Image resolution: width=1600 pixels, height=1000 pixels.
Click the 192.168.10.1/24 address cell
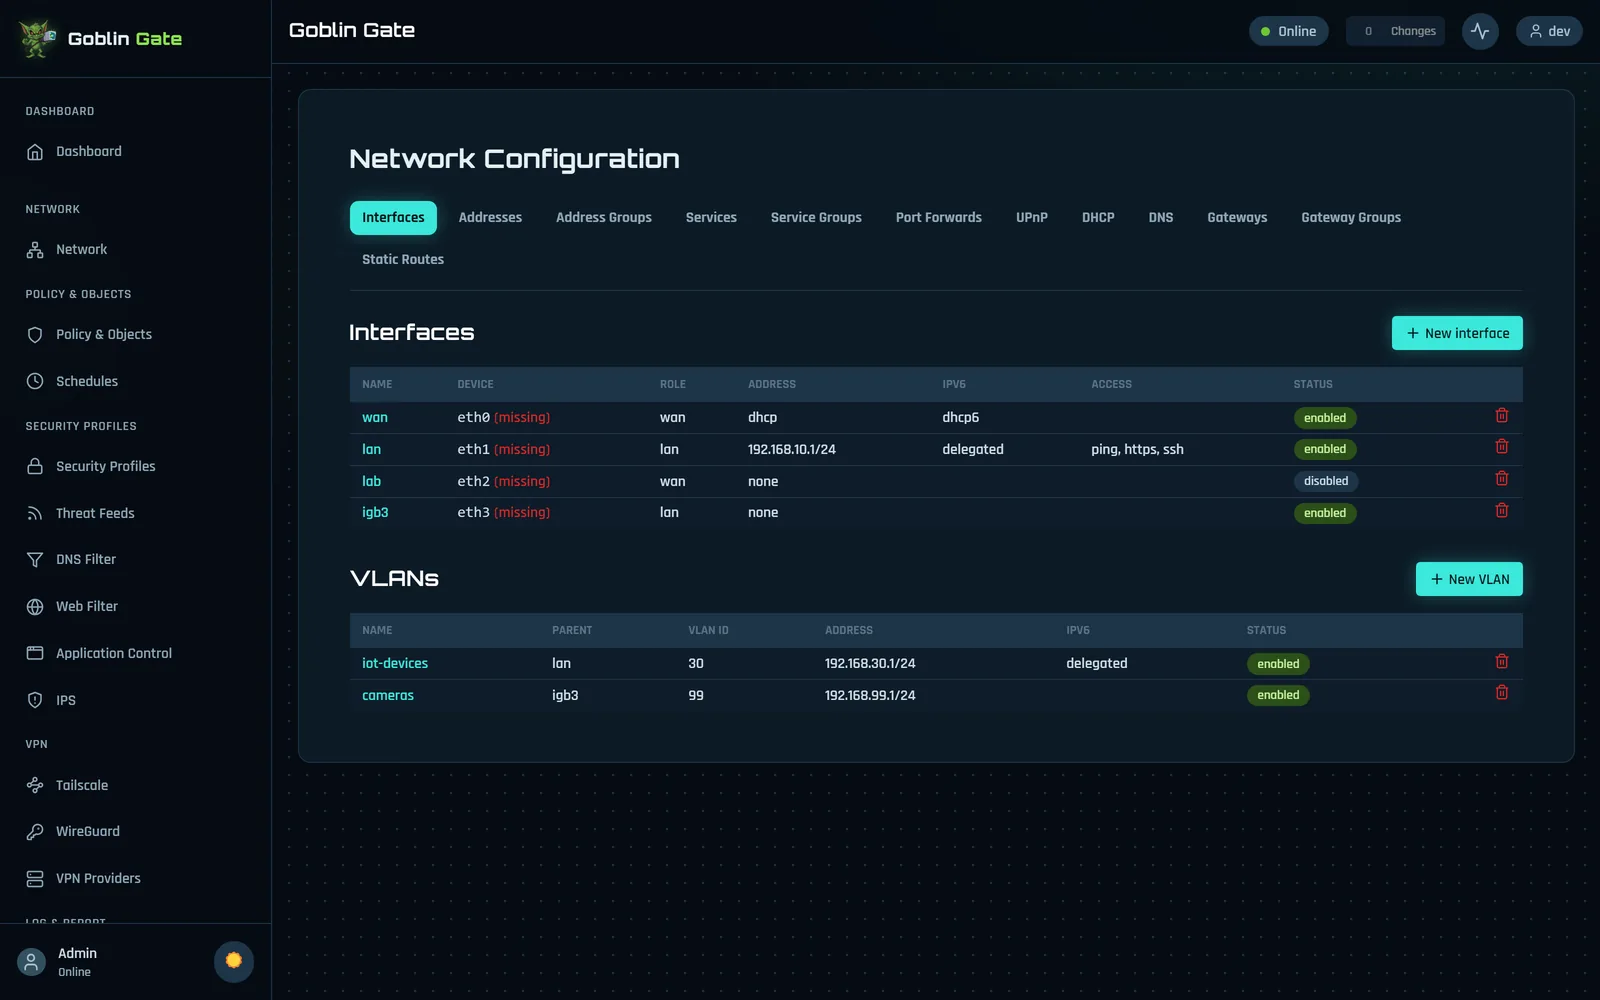pyautogui.click(x=792, y=450)
